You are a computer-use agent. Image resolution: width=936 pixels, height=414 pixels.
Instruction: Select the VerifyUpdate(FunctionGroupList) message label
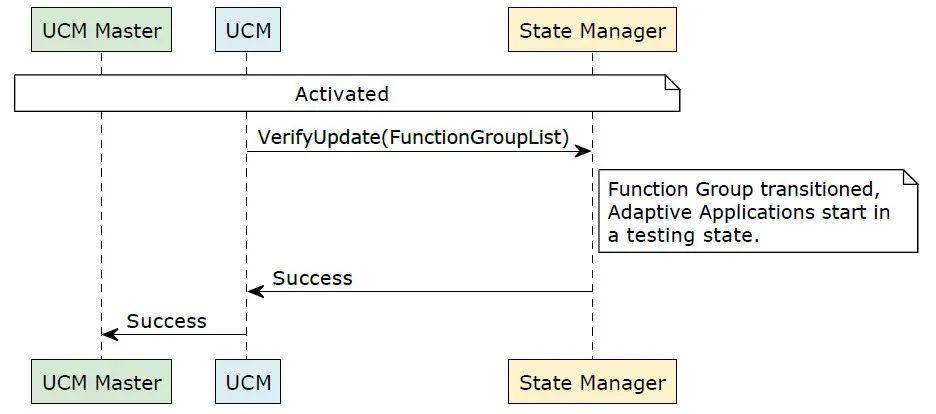coord(414,137)
